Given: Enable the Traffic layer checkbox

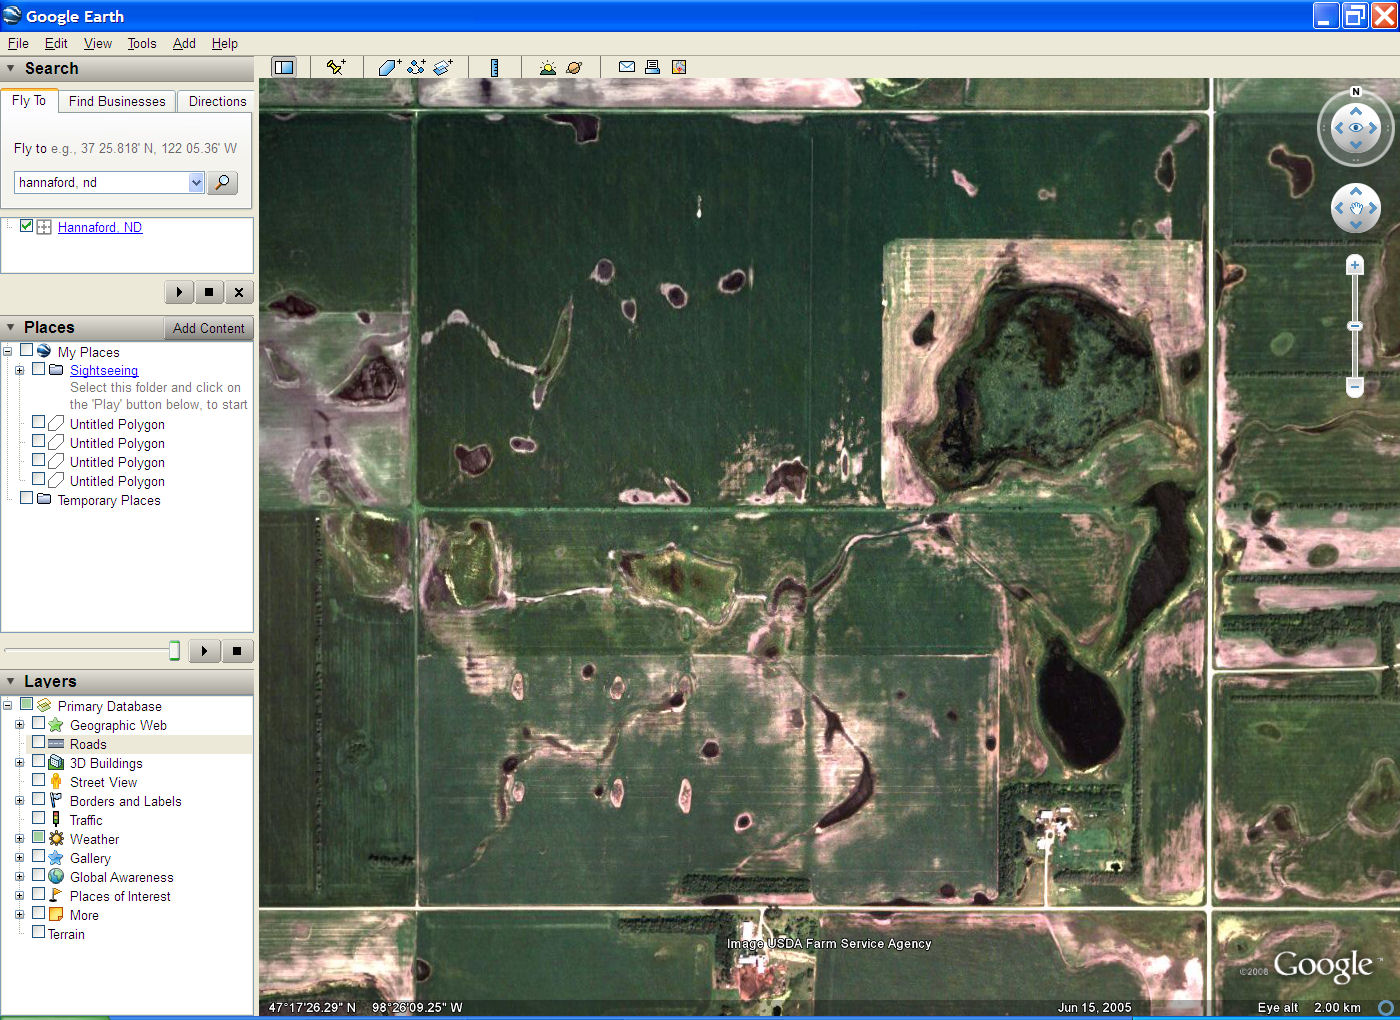Looking at the screenshot, I should [39, 819].
